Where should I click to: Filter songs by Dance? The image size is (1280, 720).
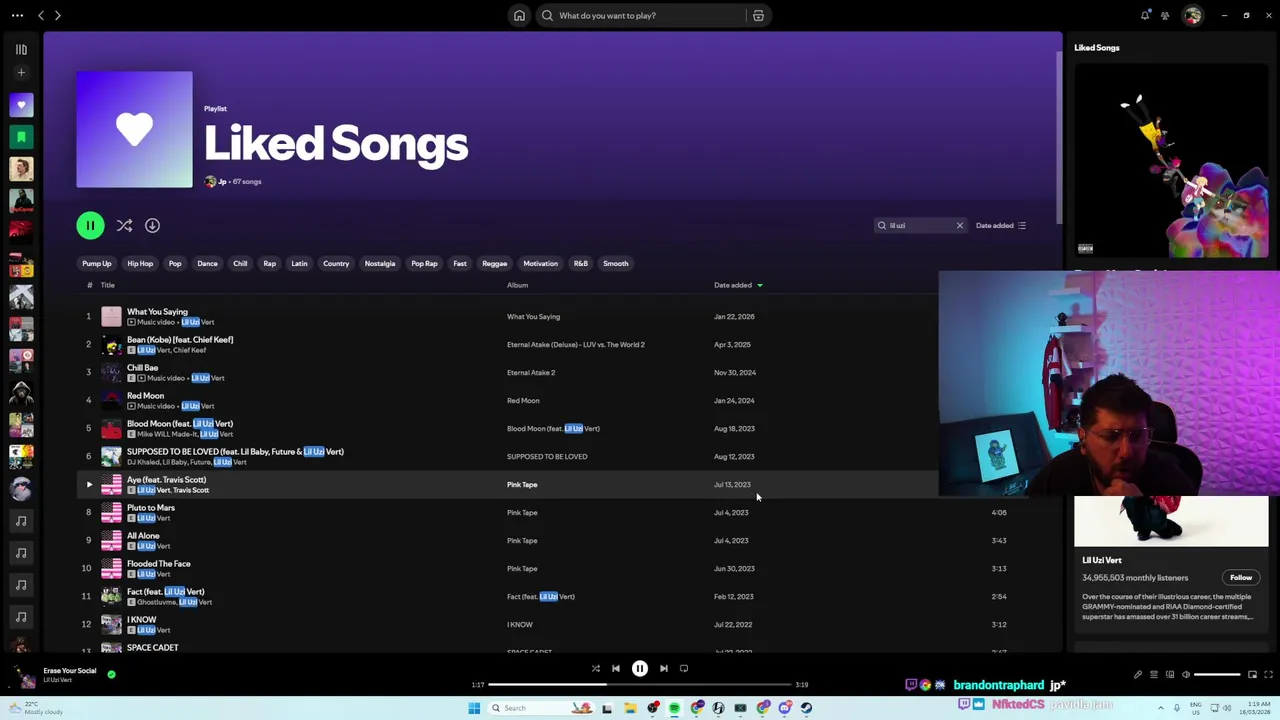point(207,263)
